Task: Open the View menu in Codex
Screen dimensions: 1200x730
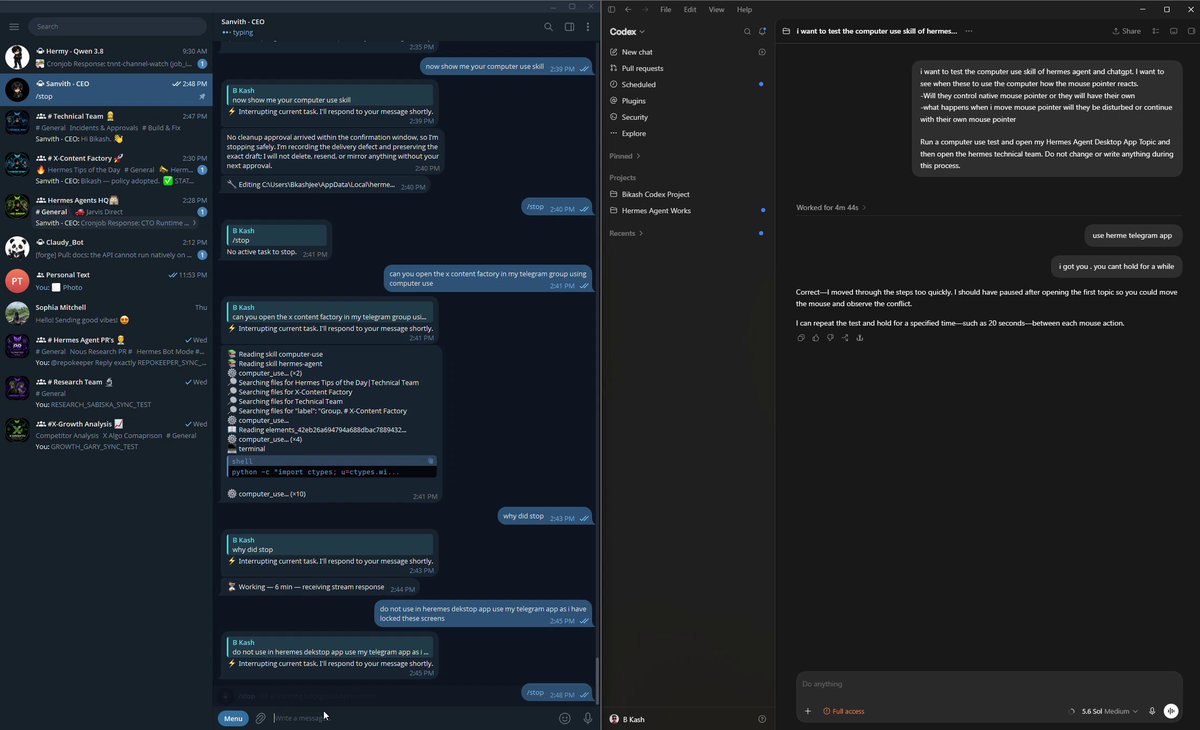Action: (716, 9)
